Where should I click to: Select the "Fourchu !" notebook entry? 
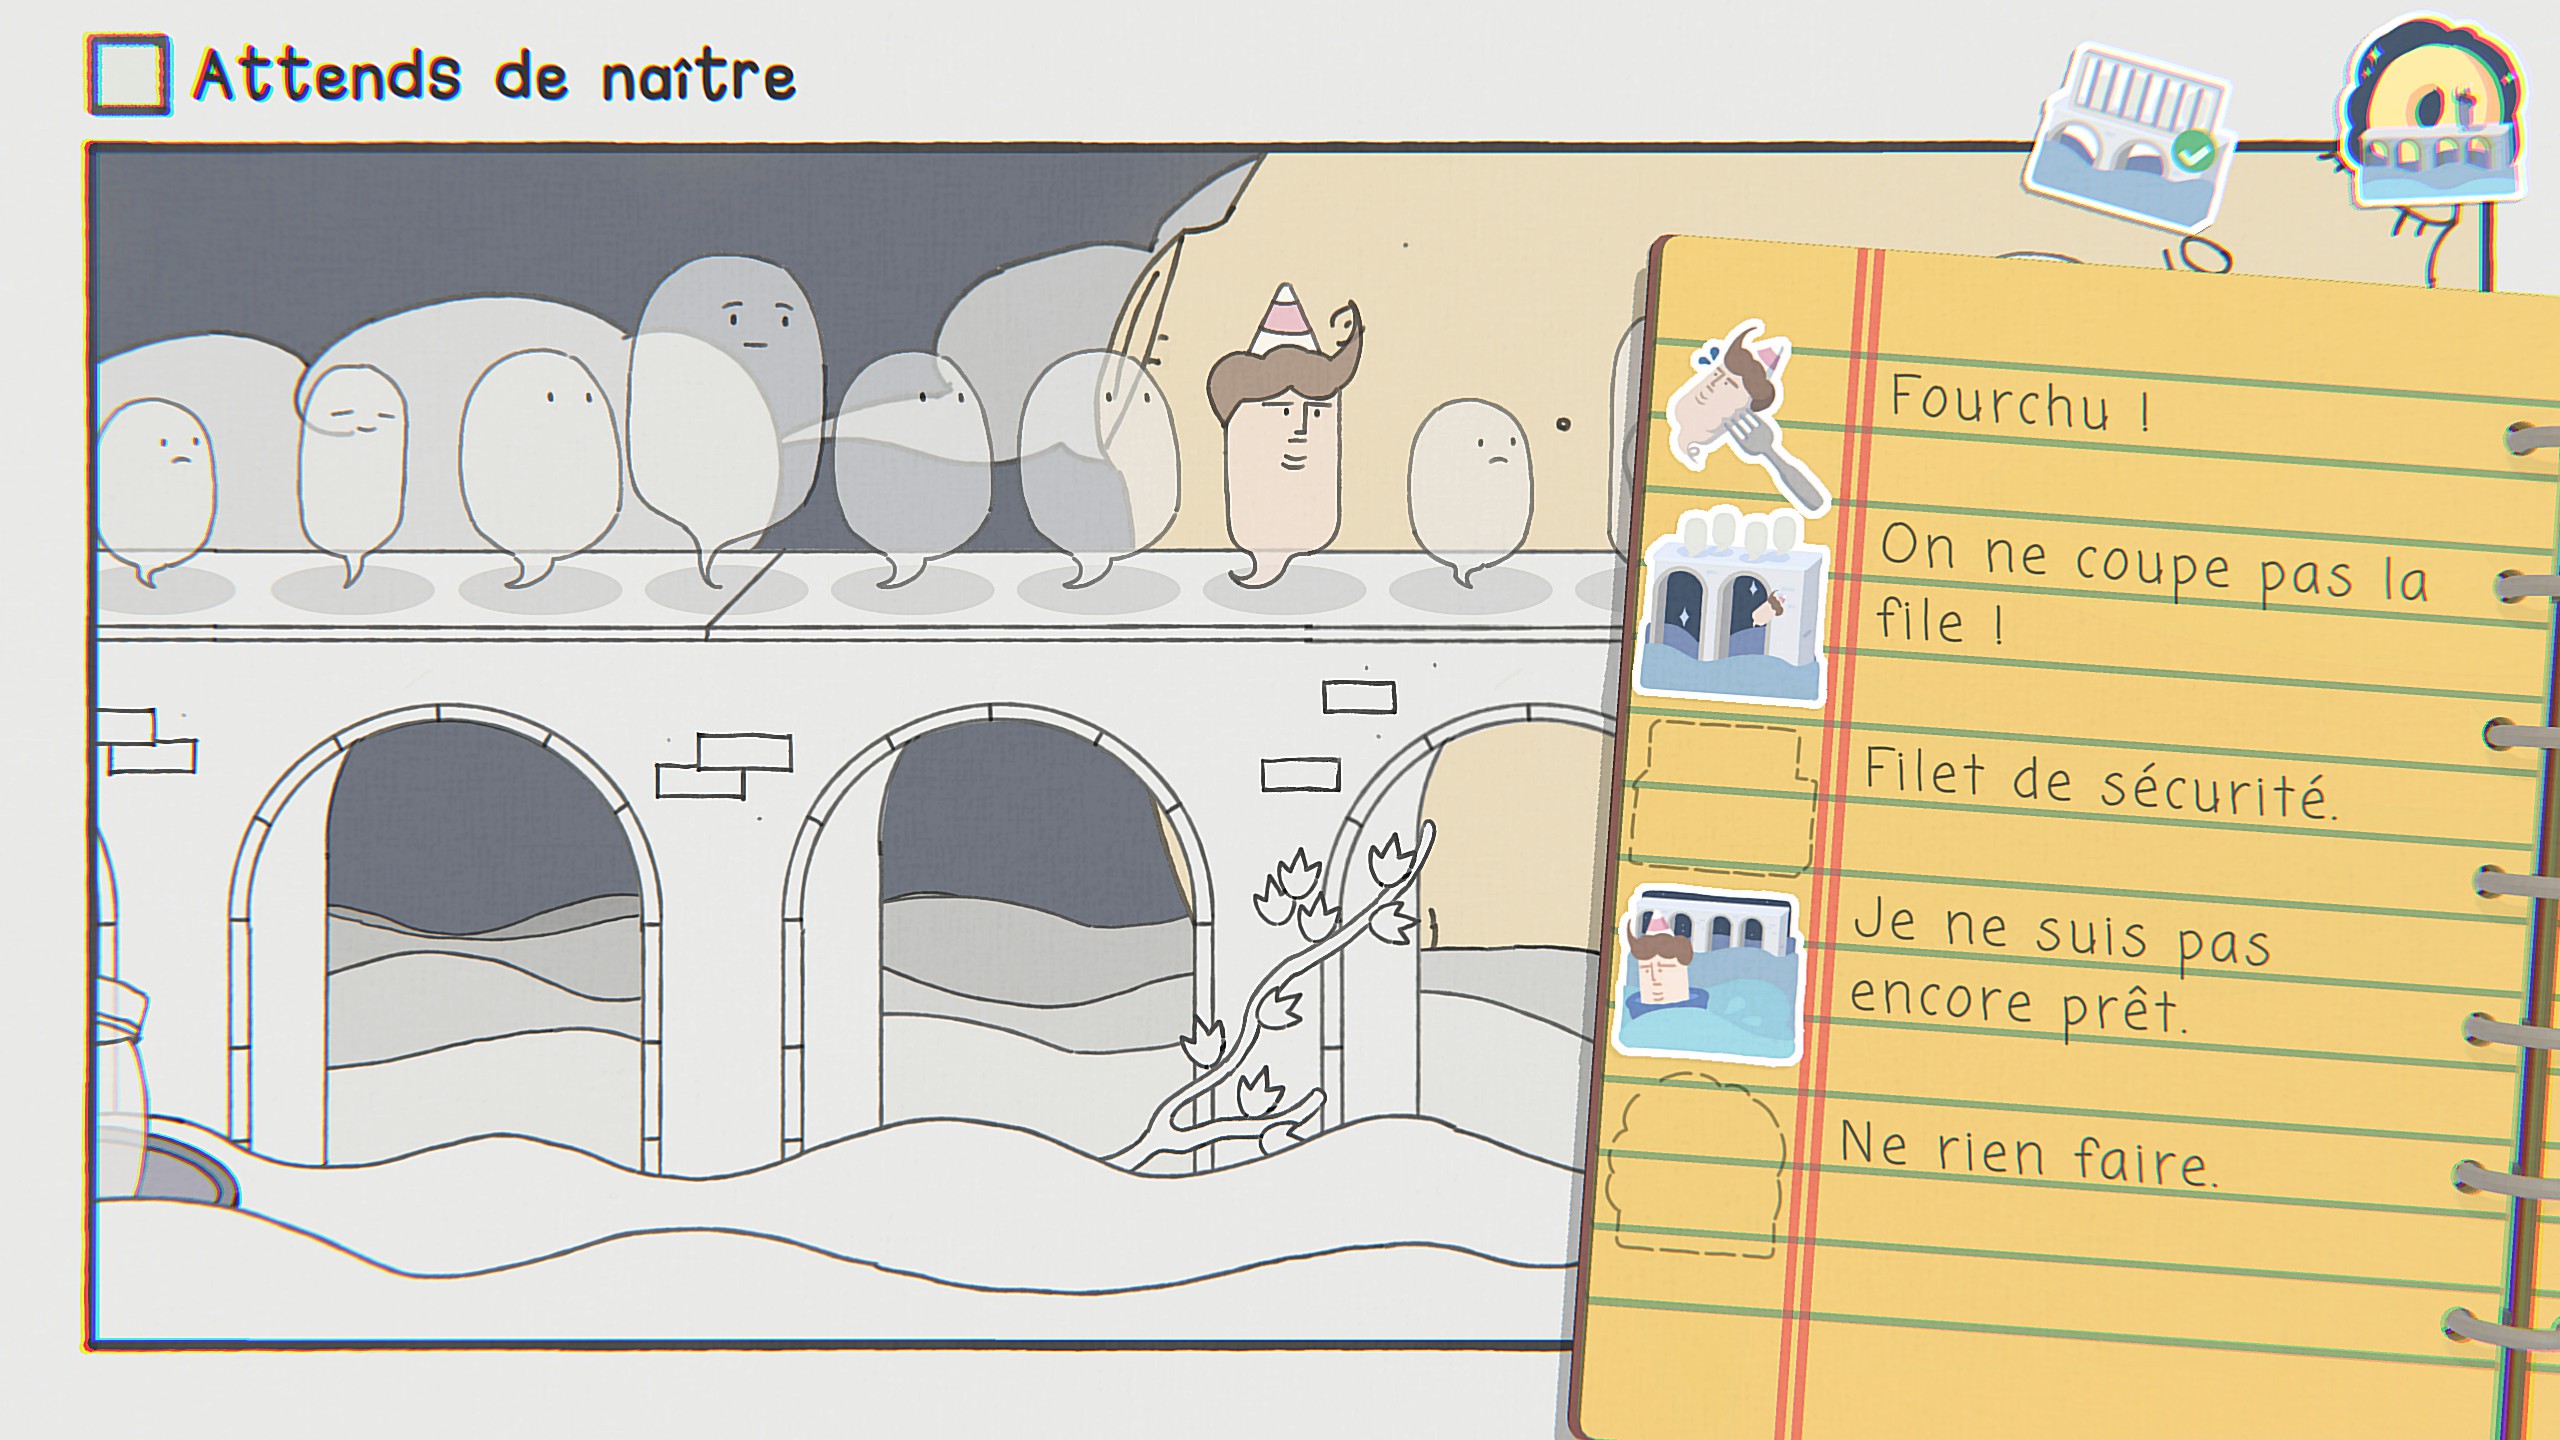click(2020, 402)
